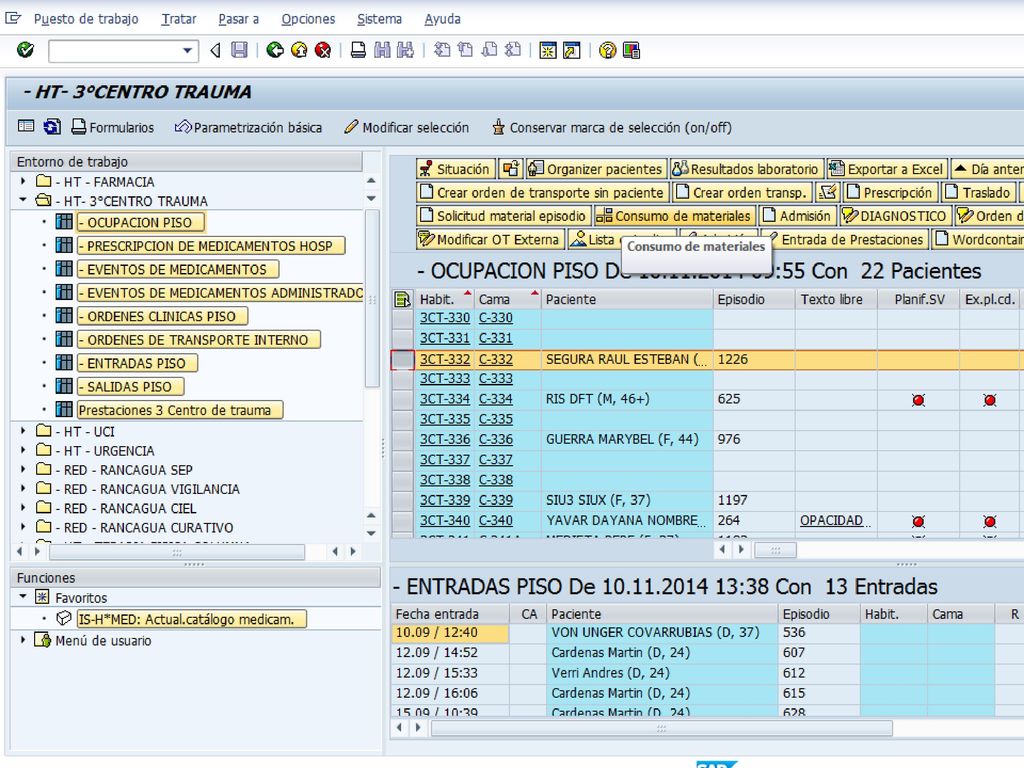Click the Exportar a Excel button
The width and height of the screenshot is (1024, 768).
887,169
